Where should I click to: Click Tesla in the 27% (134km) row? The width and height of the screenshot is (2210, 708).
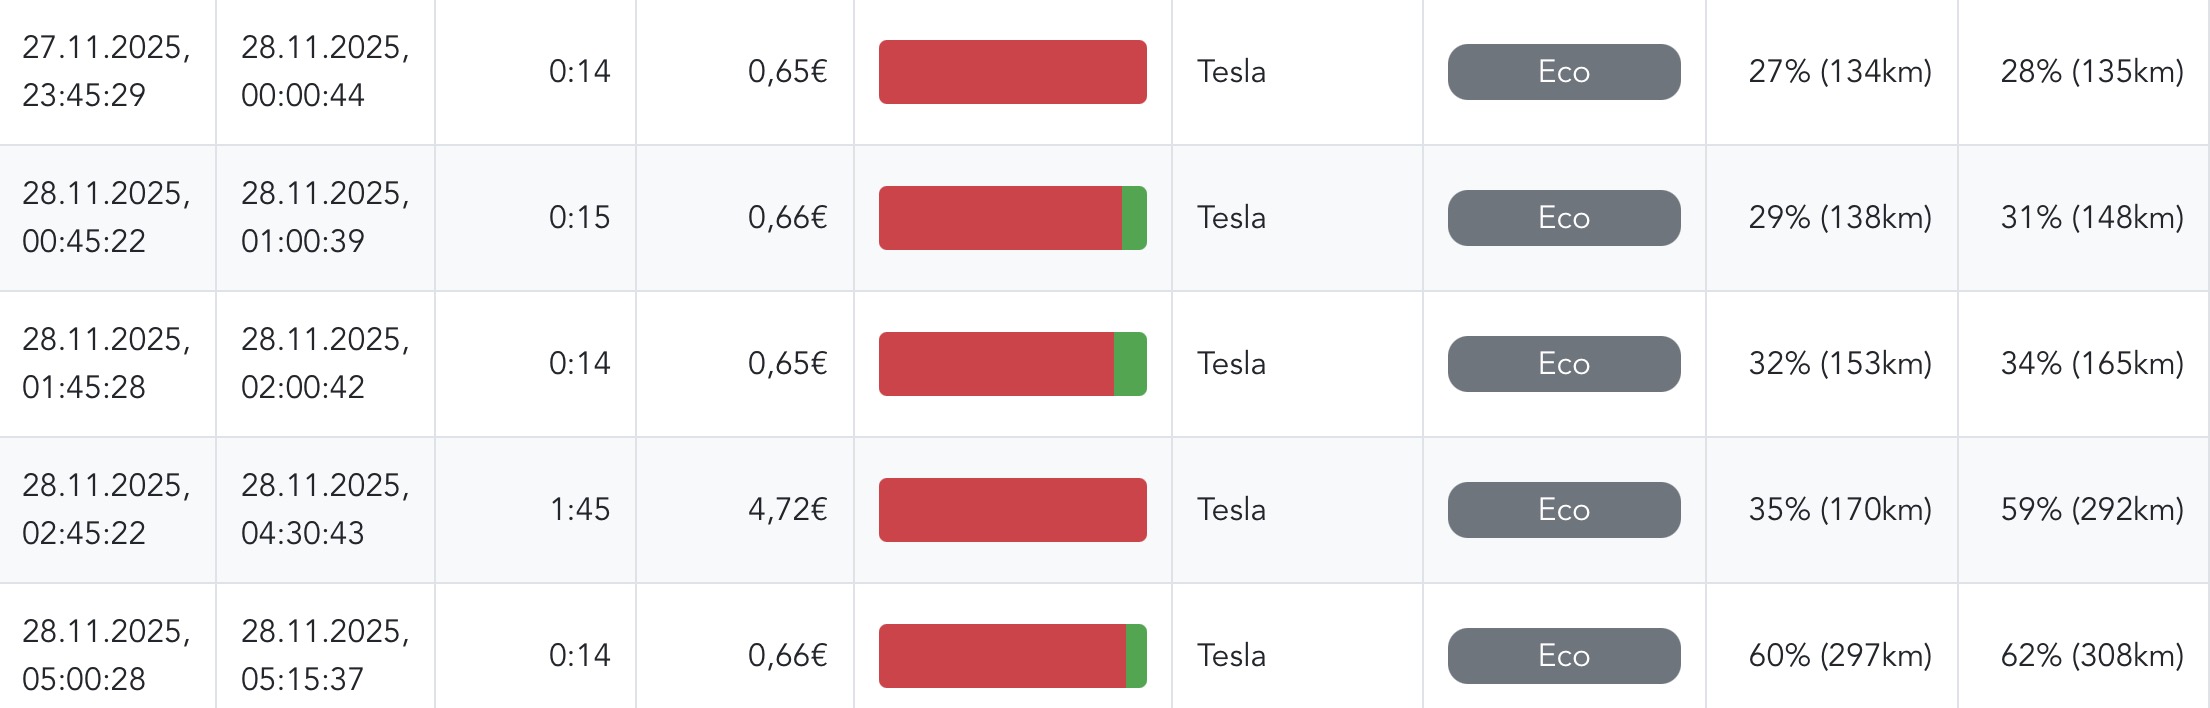click(x=1231, y=72)
